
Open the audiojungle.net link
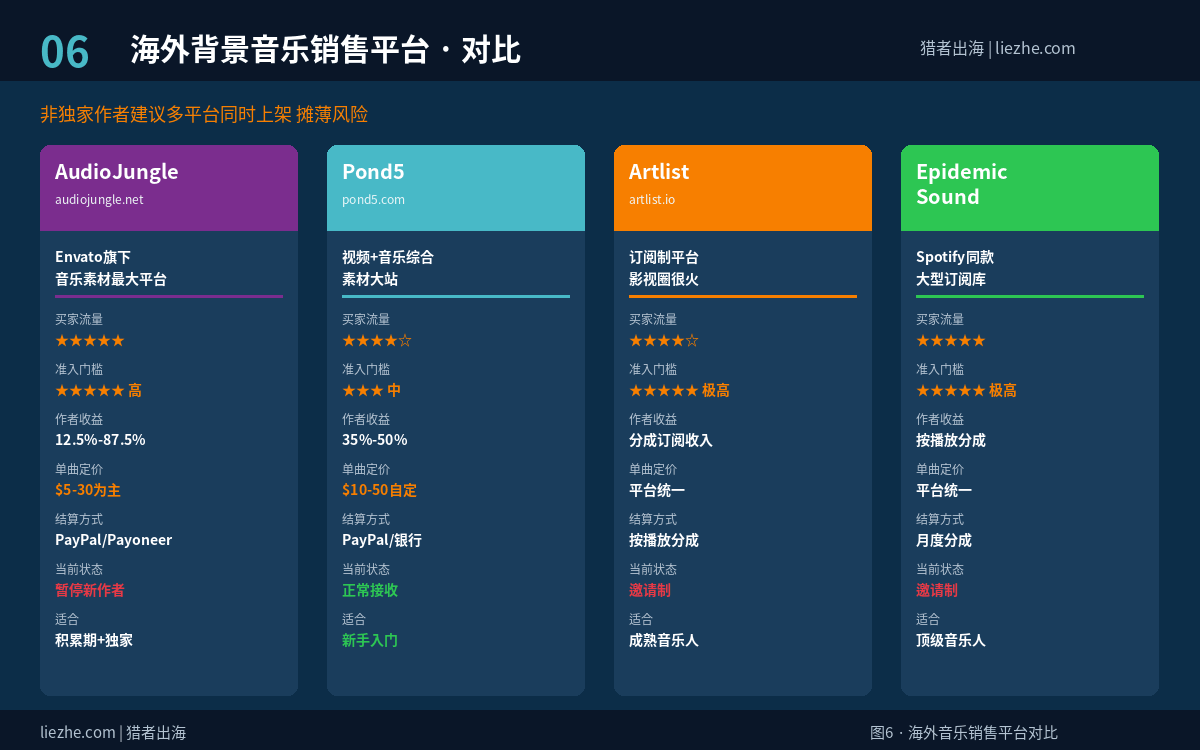point(99,199)
